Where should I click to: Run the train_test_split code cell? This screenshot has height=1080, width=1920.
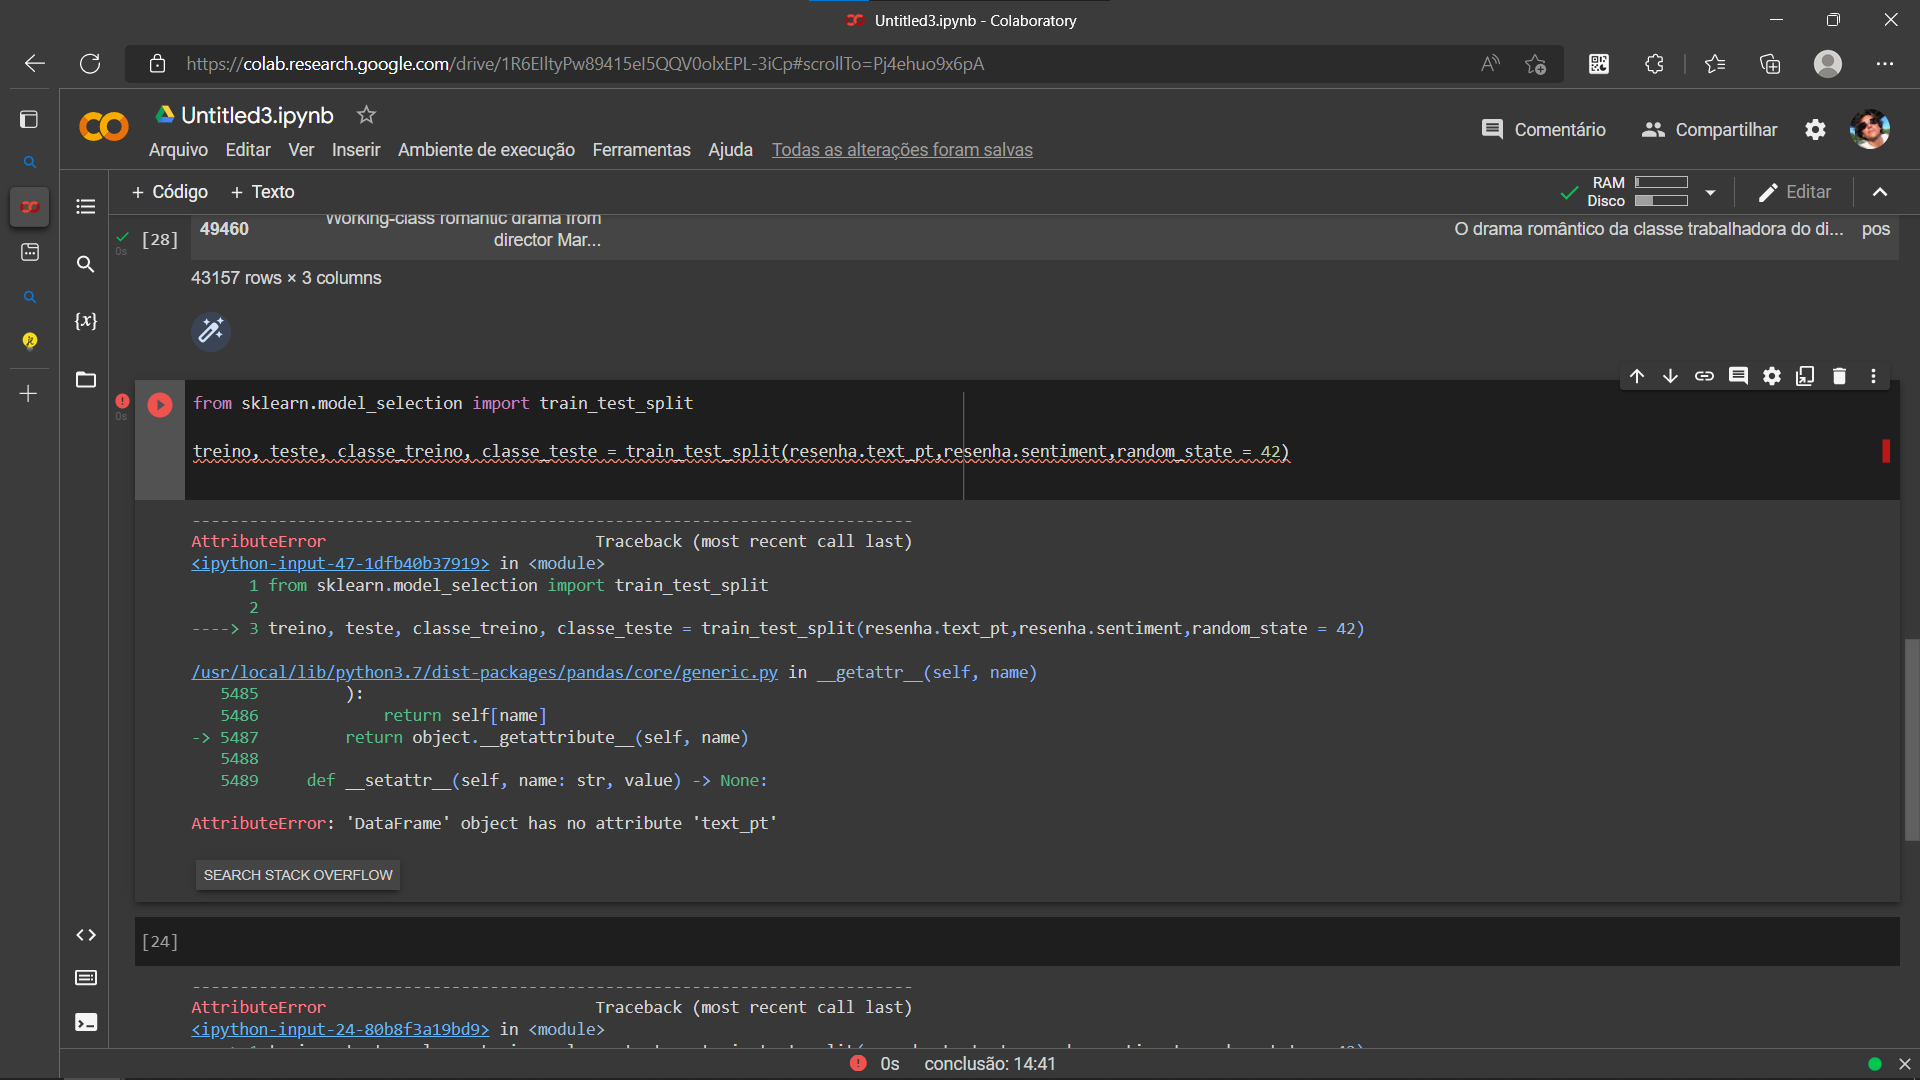[x=160, y=405]
